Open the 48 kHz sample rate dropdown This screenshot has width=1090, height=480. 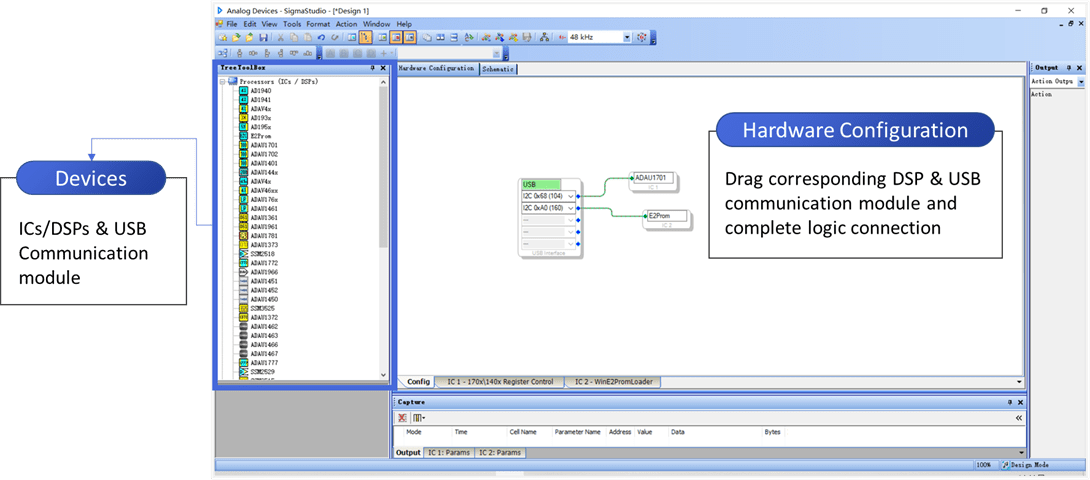point(627,37)
